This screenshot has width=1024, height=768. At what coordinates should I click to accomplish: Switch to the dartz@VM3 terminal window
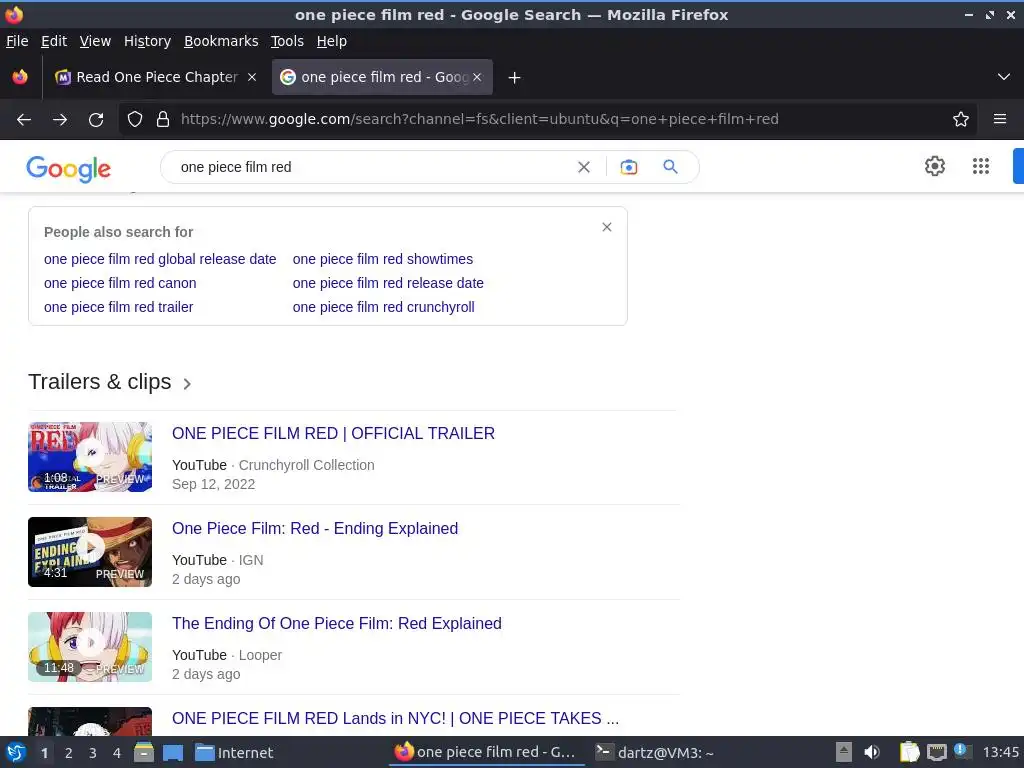click(x=655, y=752)
